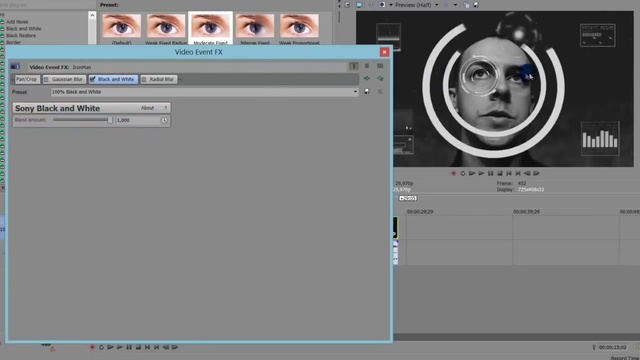Click Next Frame under the video preview
The image size is (640, 360).
point(536,173)
